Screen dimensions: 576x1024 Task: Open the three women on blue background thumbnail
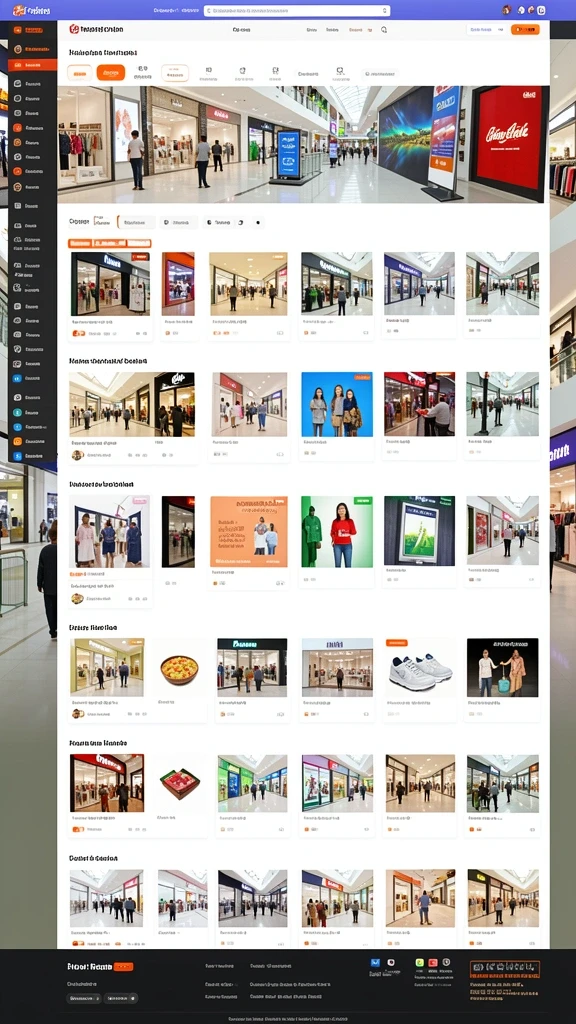tap(337, 404)
